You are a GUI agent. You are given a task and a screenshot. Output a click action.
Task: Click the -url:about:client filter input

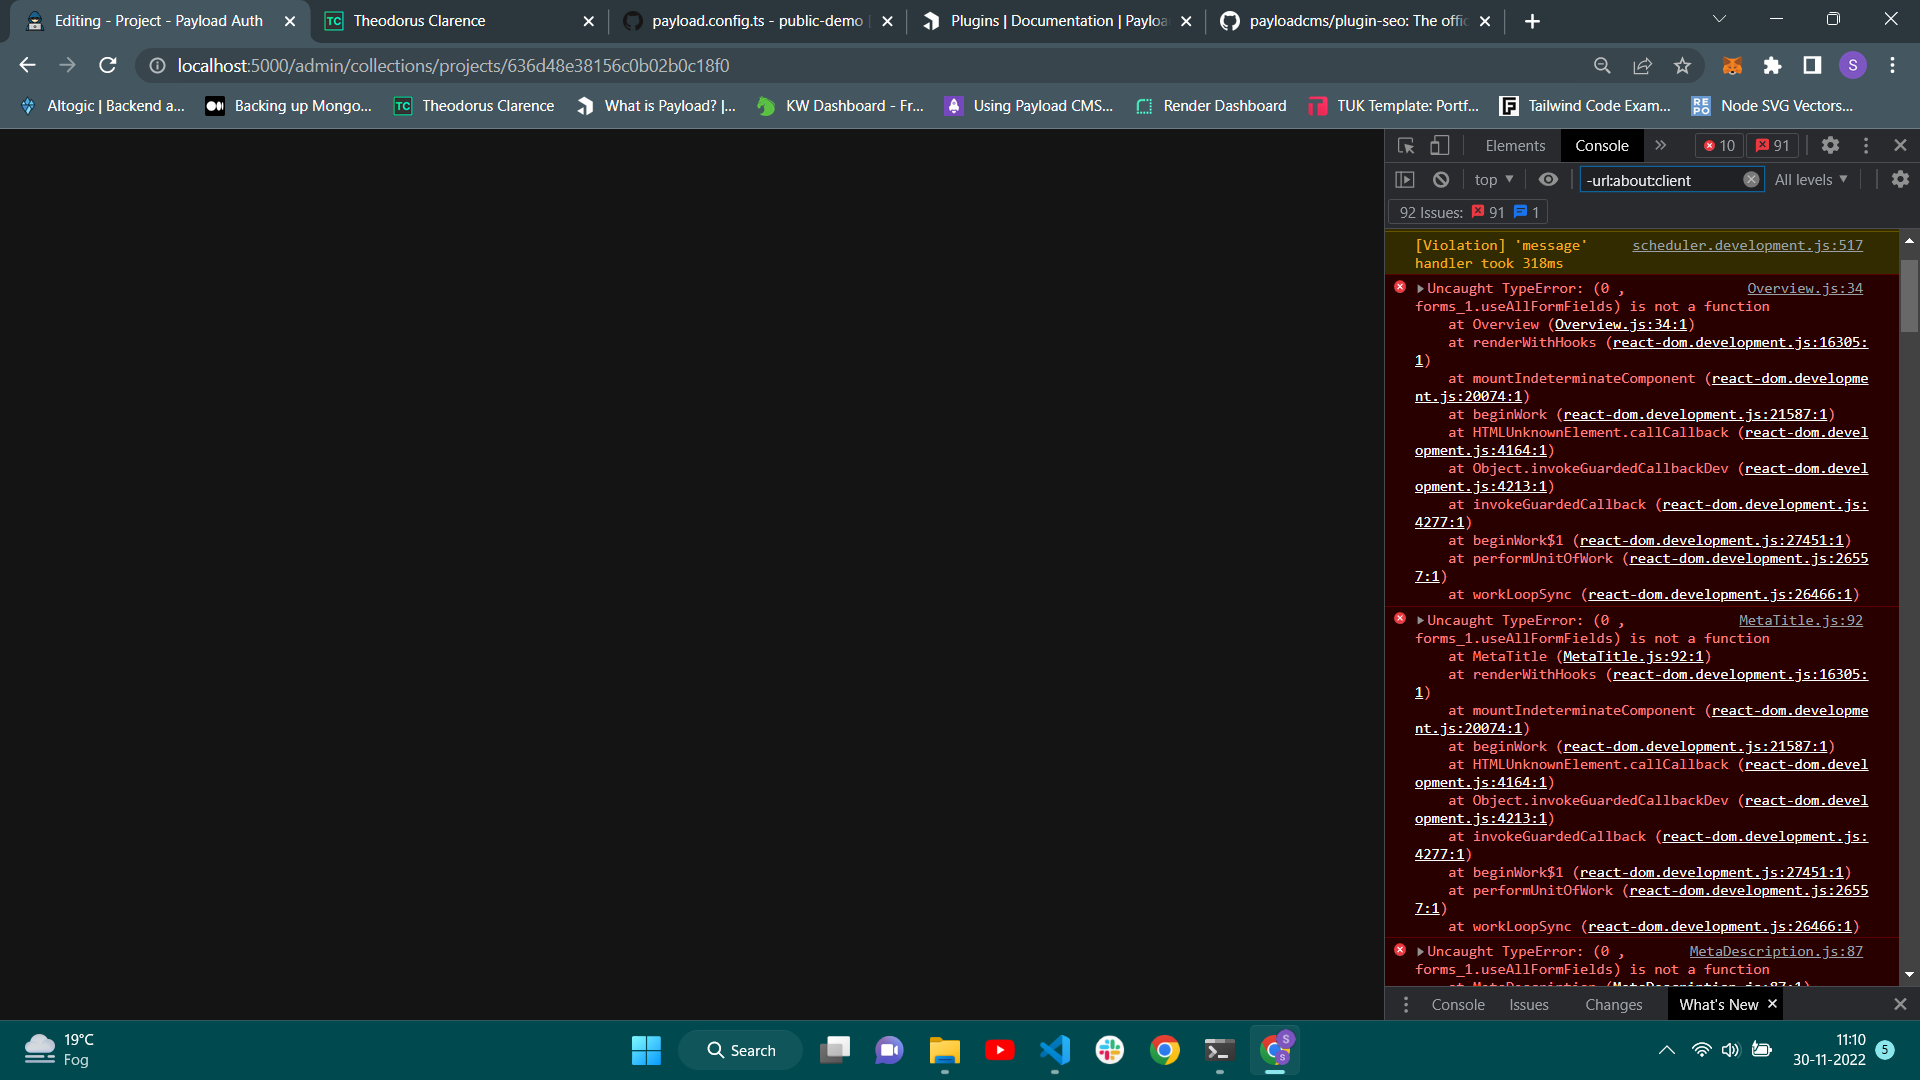click(1660, 181)
